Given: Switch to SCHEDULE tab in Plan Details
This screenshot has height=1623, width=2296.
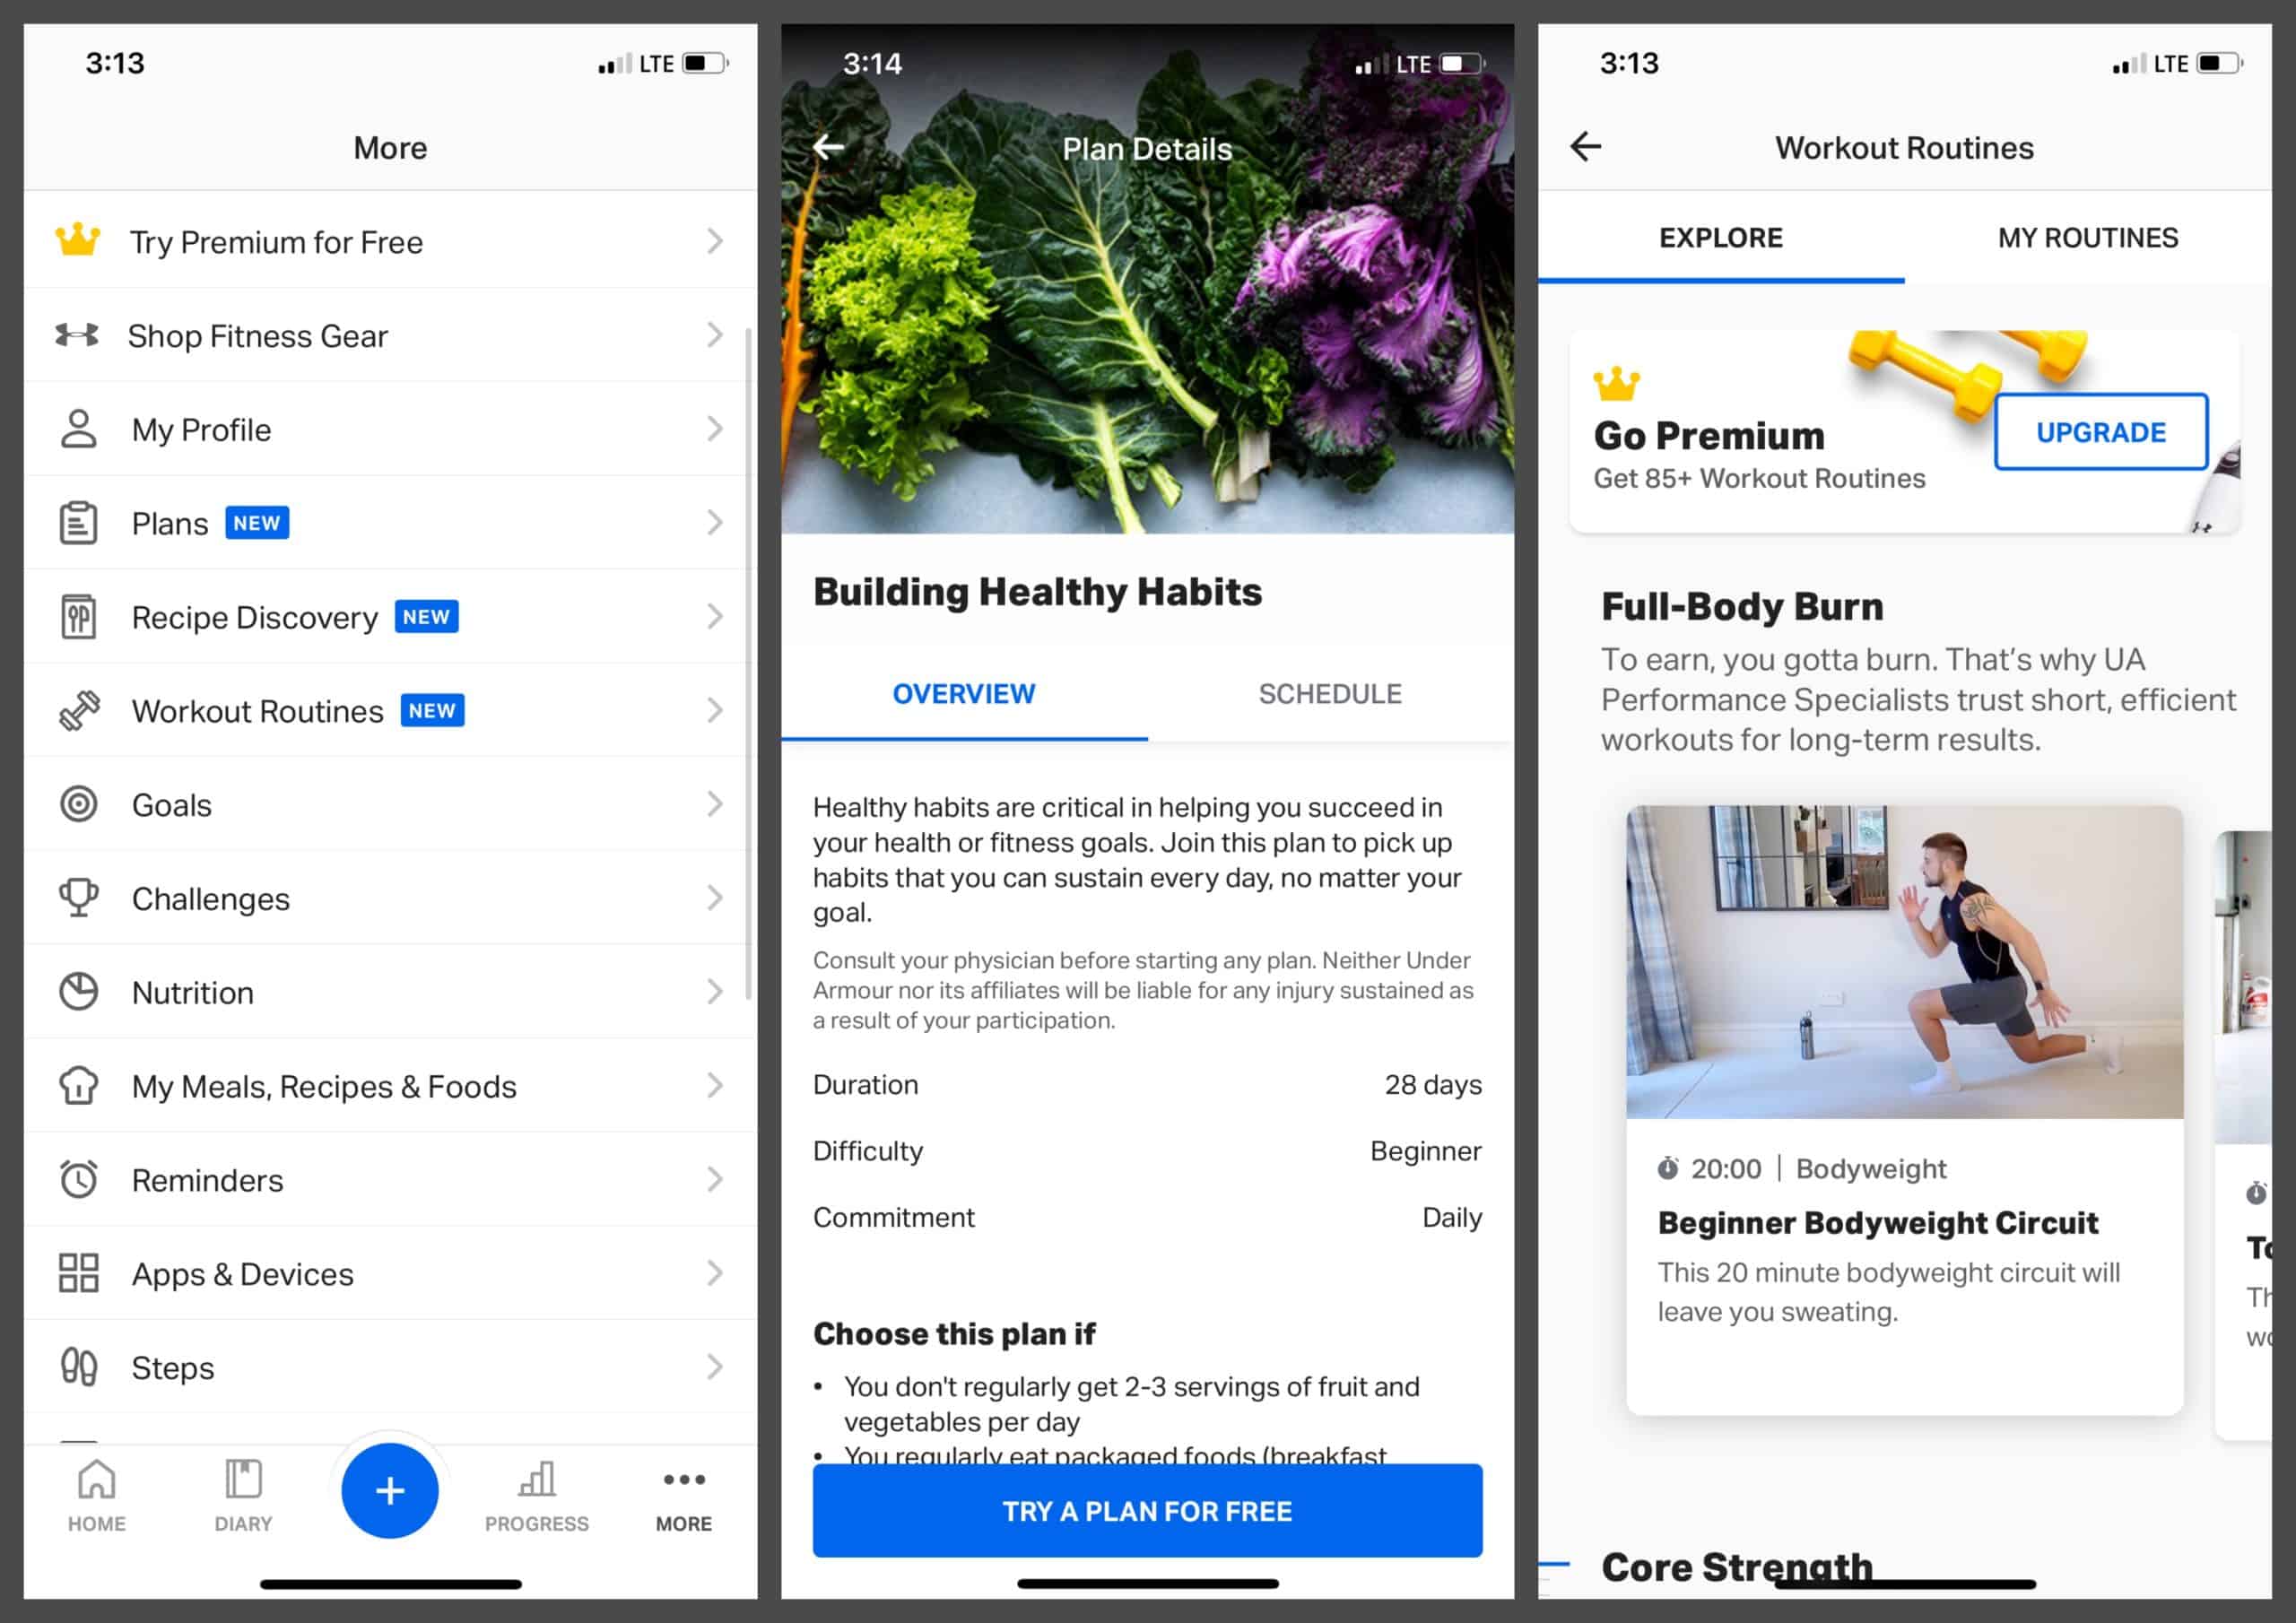Looking at the screenshot, I should [x=1330, y=692].
